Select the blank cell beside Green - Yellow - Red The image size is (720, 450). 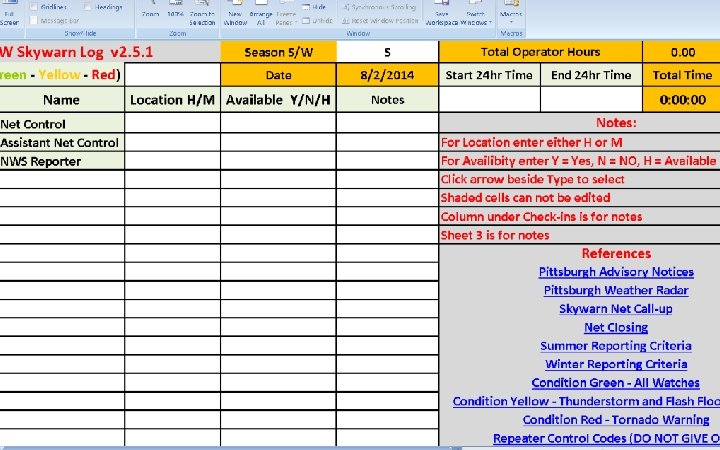point(172,75)
